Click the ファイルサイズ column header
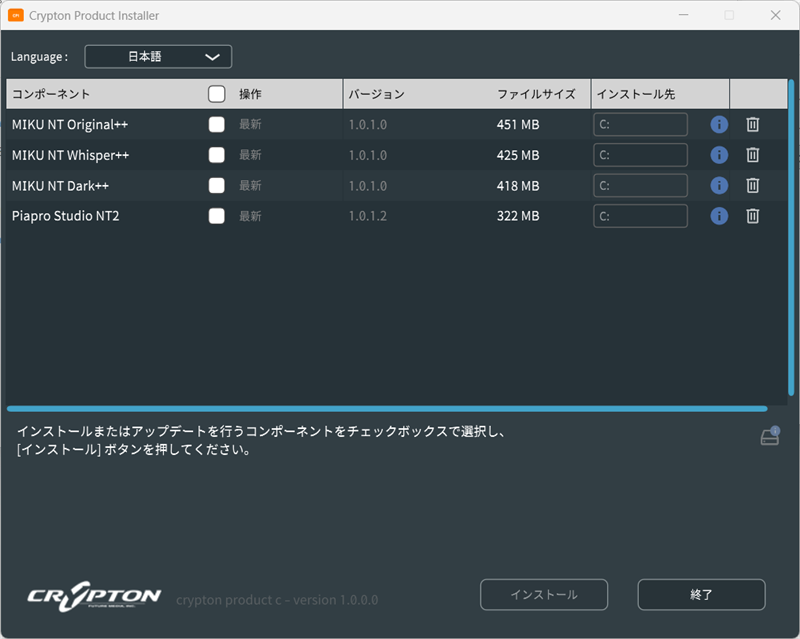 [x=536, y=94]
